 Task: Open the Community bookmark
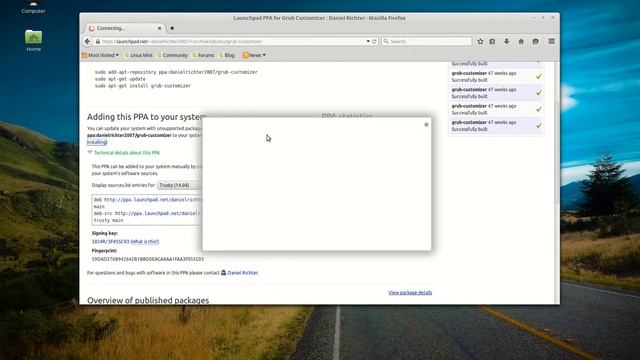(172, 55)
